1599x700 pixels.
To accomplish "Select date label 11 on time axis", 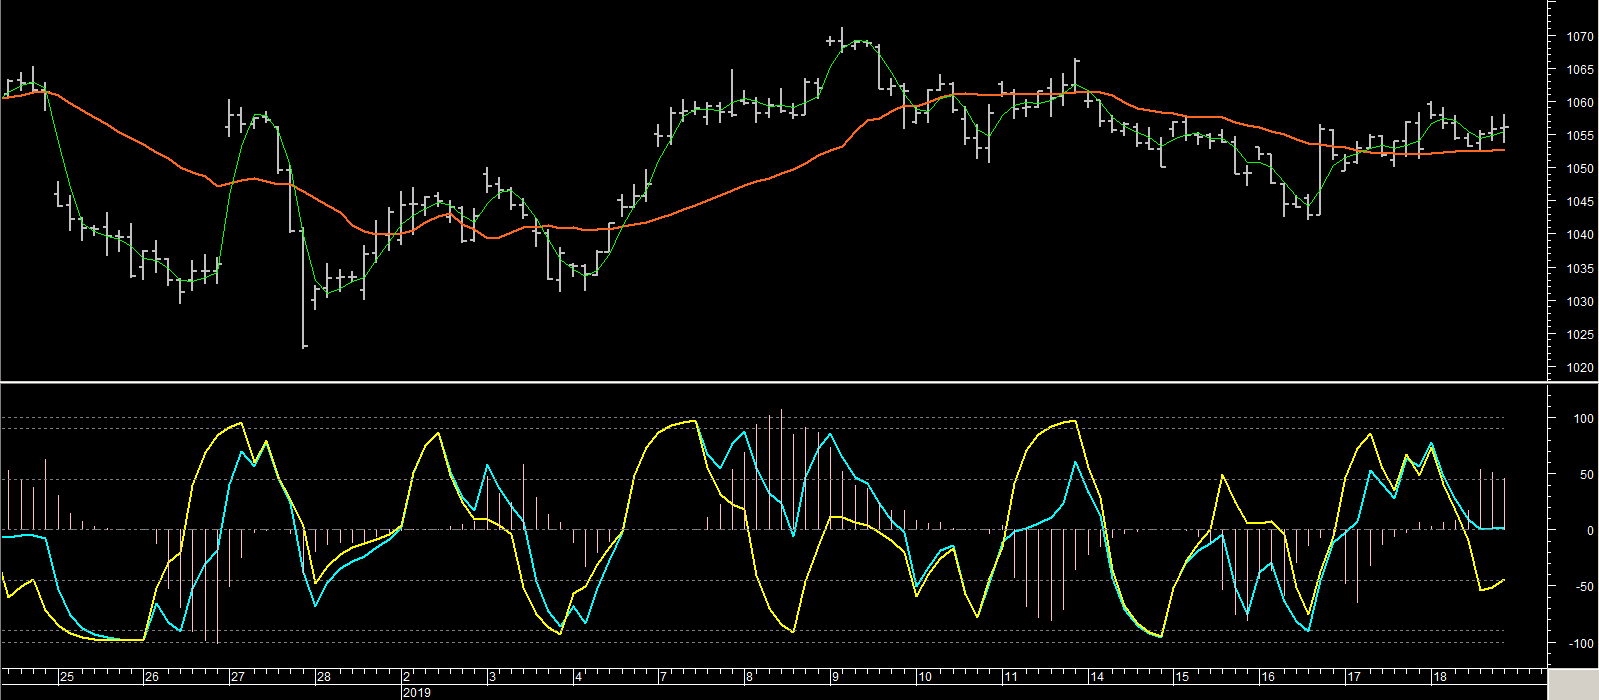I will tap(1011, 677).
